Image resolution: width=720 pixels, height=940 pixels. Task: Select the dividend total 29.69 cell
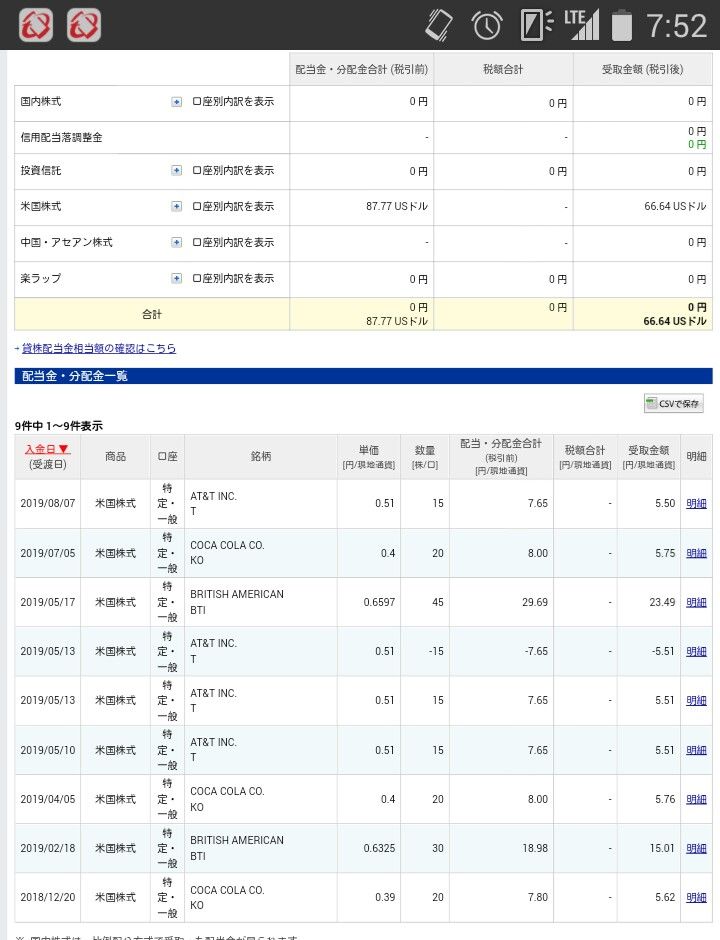[x=501, y=602]
